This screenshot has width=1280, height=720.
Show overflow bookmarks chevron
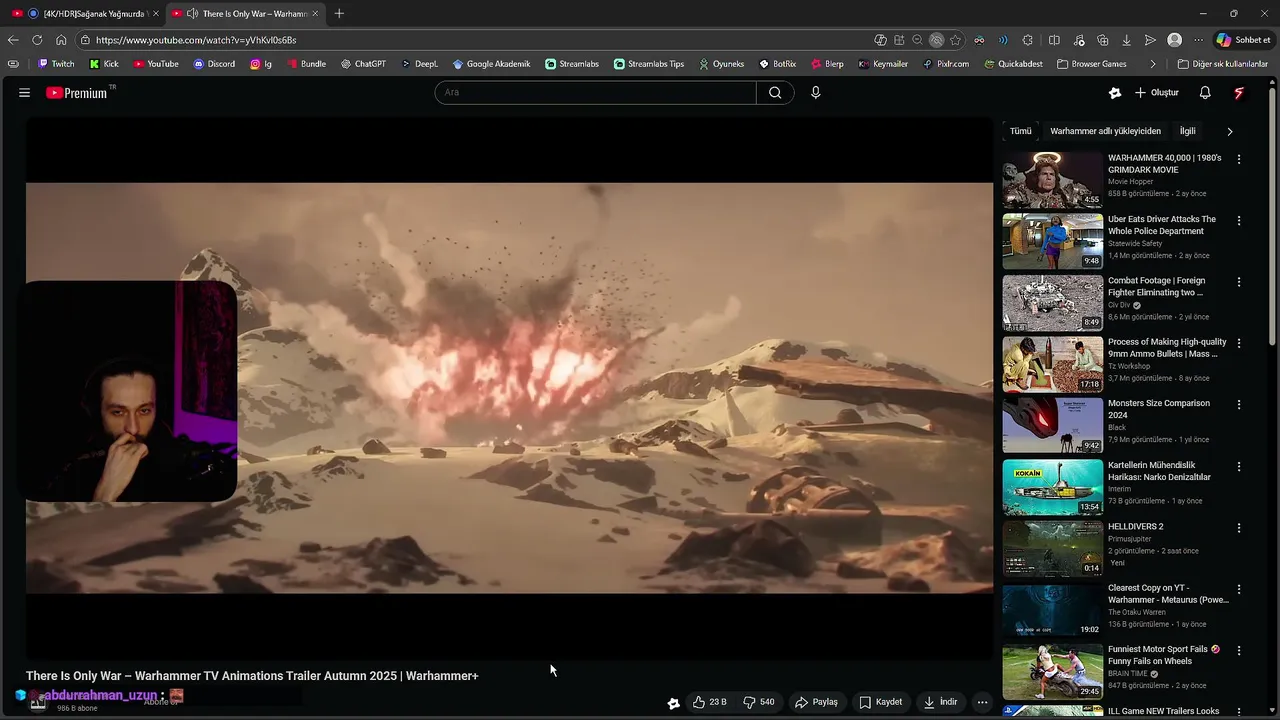point(1153,64)
